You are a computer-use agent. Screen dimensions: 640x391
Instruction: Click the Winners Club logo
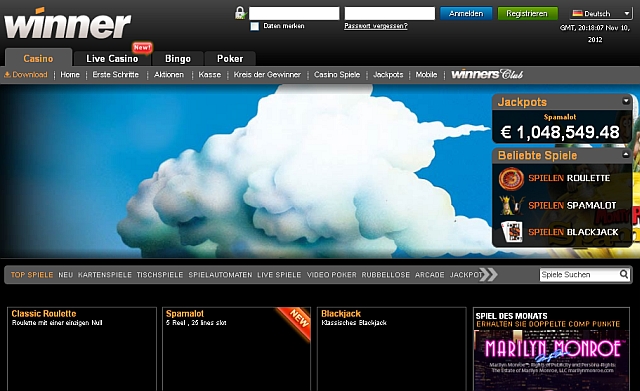(x=487, y=74)
